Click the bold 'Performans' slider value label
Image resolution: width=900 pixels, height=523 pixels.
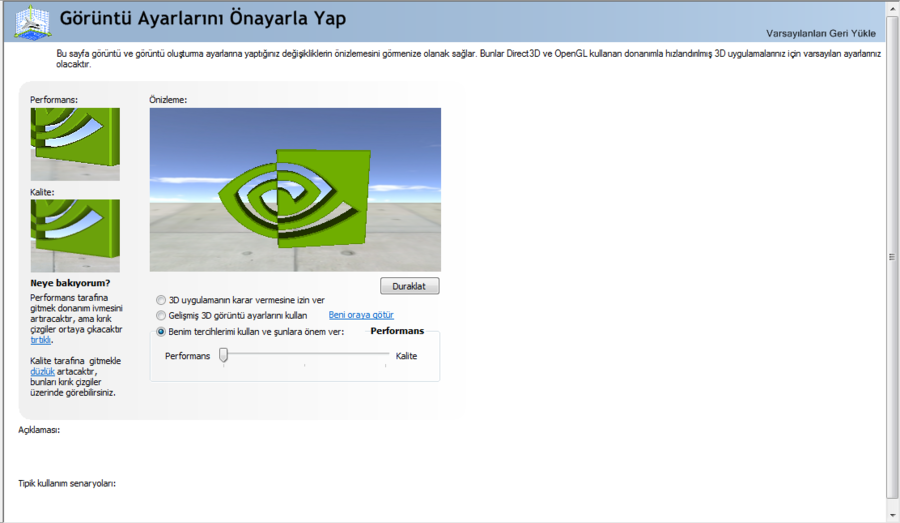point(397,331)
